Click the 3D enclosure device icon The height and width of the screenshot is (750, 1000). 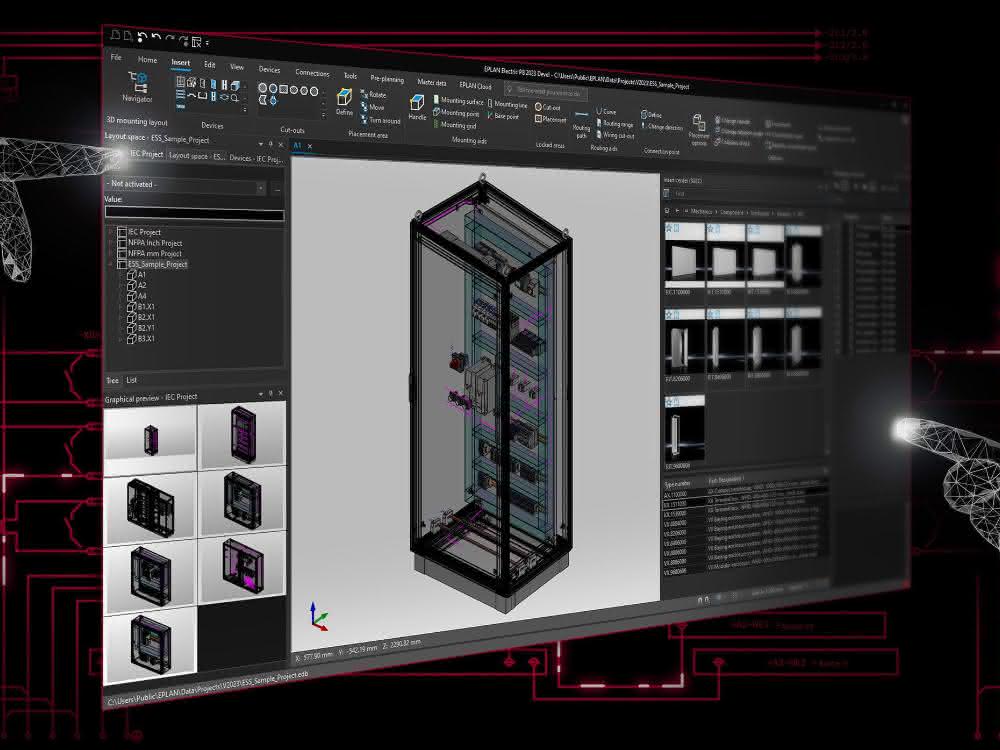tap(235, 85)
